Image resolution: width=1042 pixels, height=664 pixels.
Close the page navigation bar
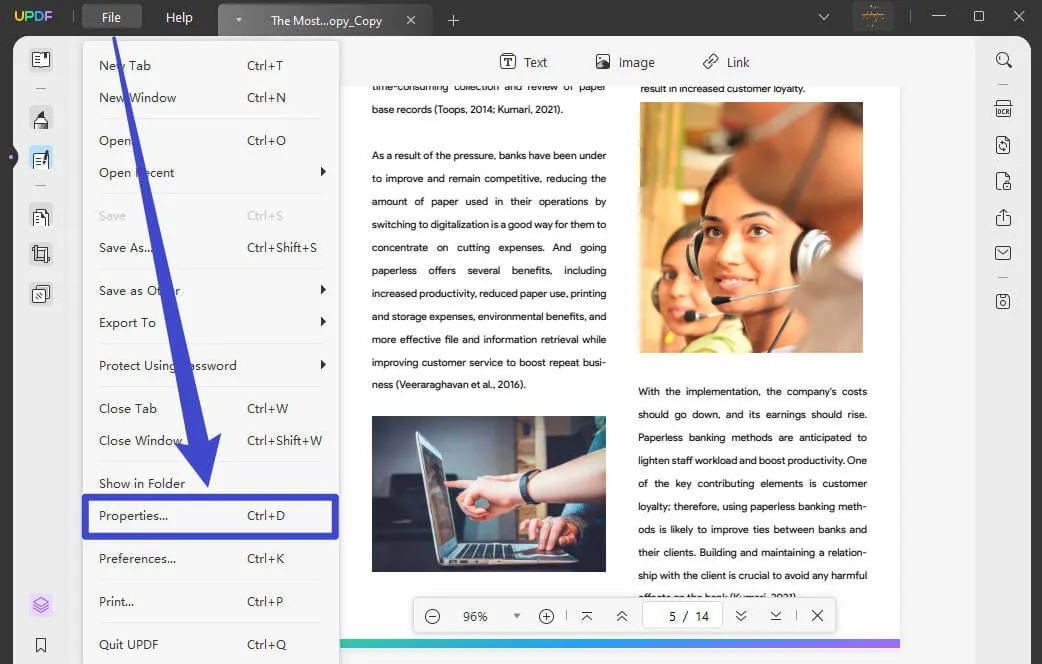[x=817, y=616]
